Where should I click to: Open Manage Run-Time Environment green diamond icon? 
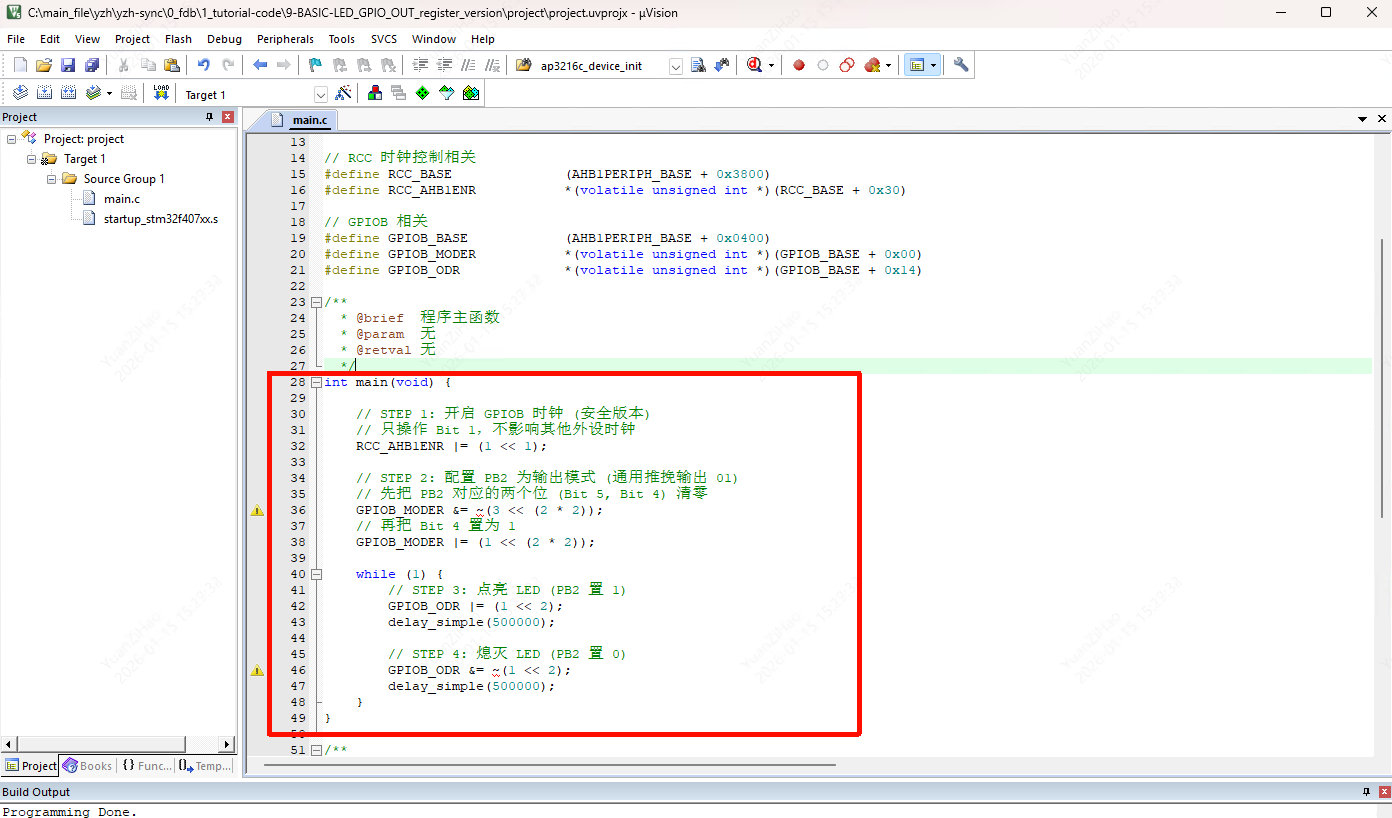point(422,93)
